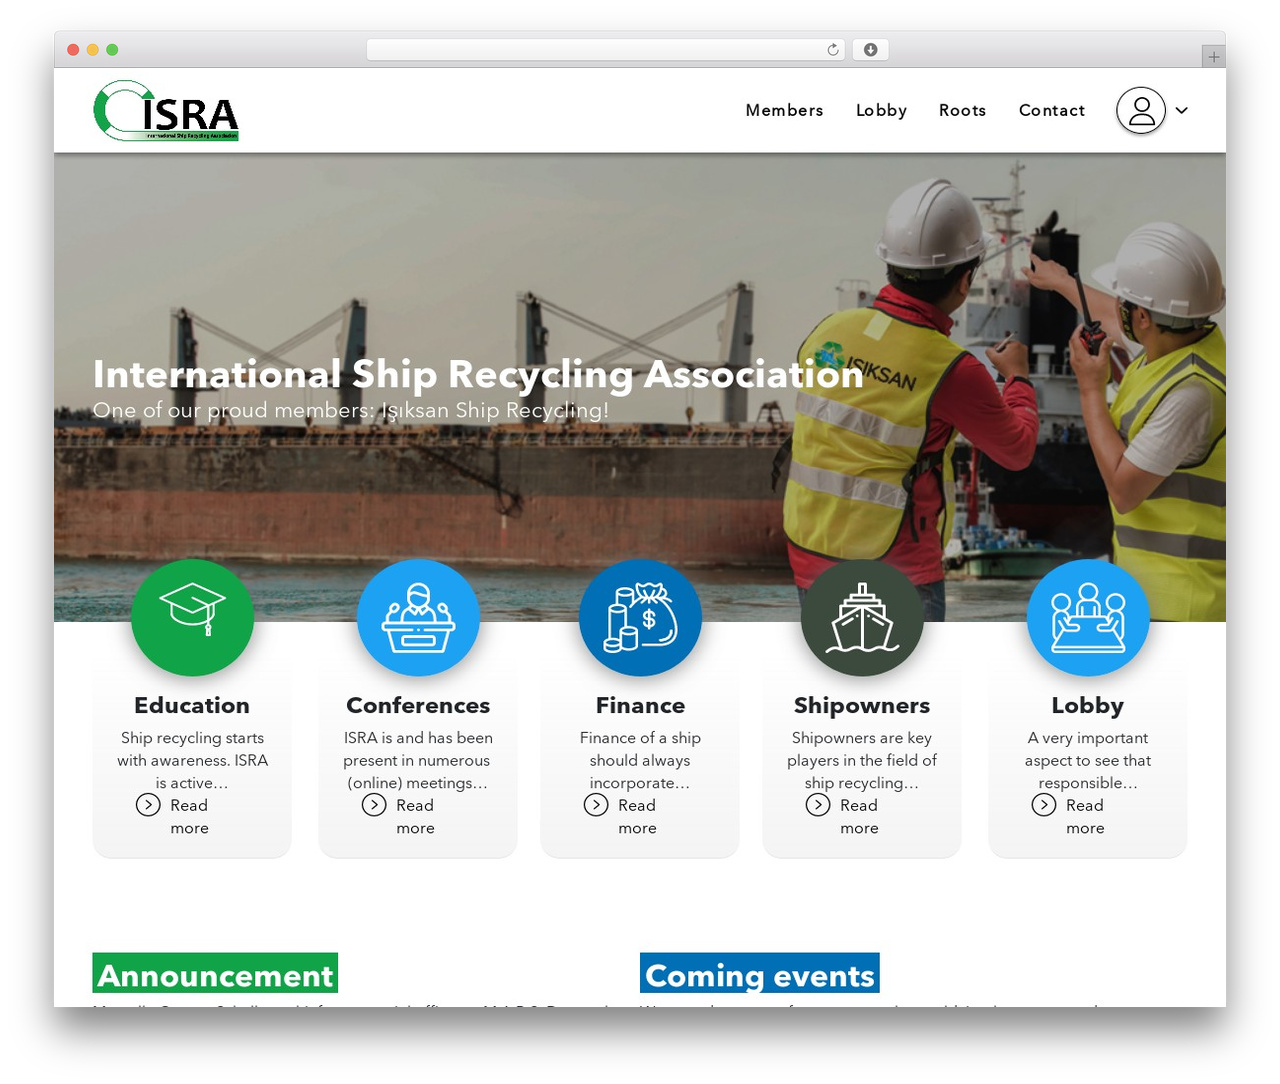Viewport: 1280px width, 1084px height.
Task: Focus the browser address bar
Action: pyautogui.click(x=606, y=49)
